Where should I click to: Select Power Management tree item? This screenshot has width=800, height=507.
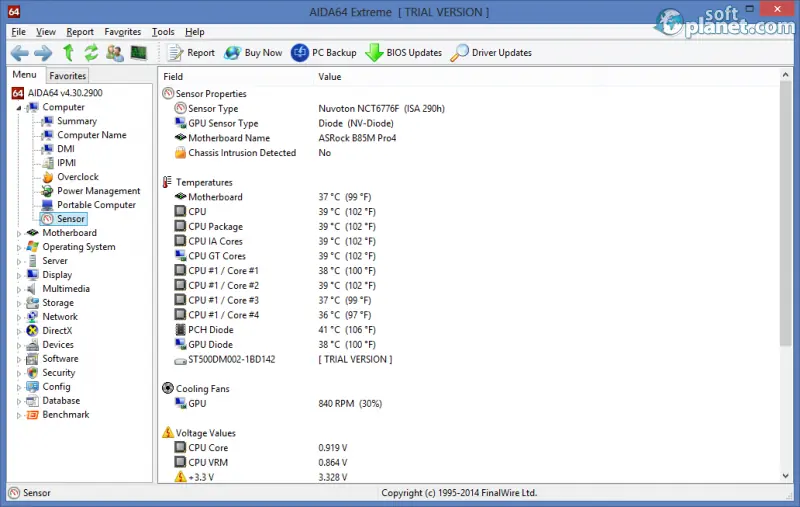coord(98,191)
